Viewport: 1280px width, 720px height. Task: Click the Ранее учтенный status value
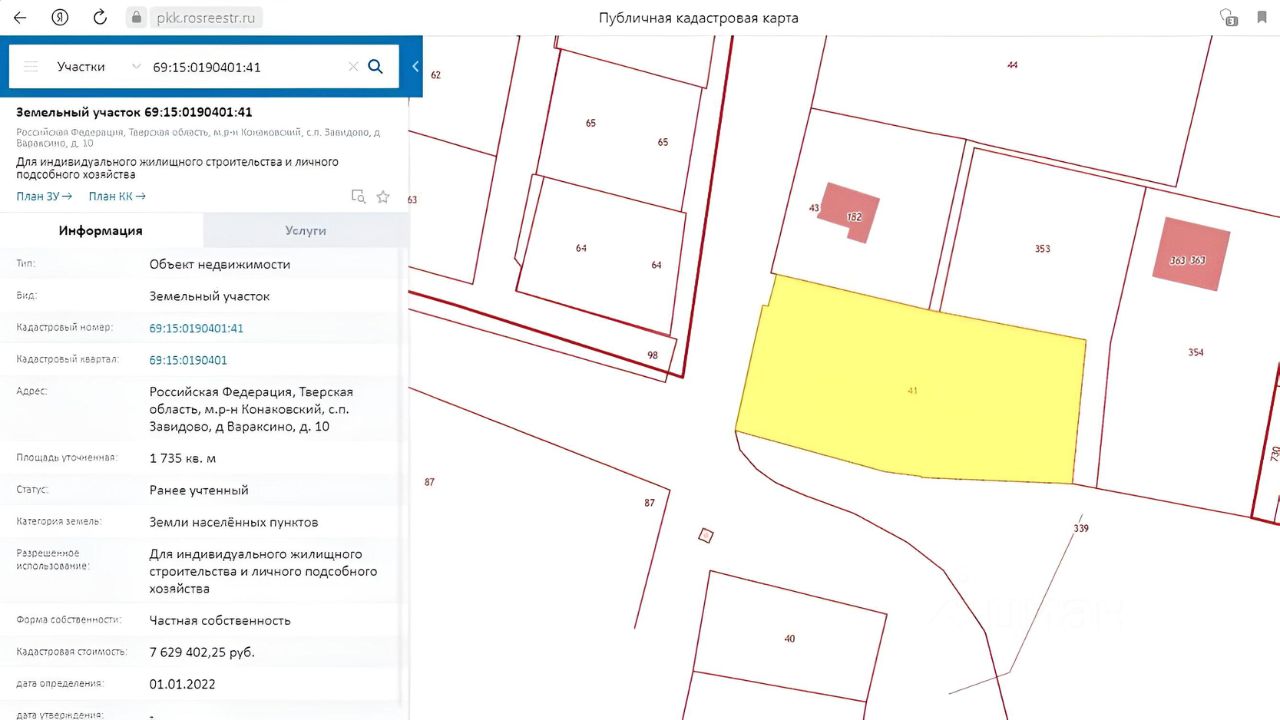point(199,490)
